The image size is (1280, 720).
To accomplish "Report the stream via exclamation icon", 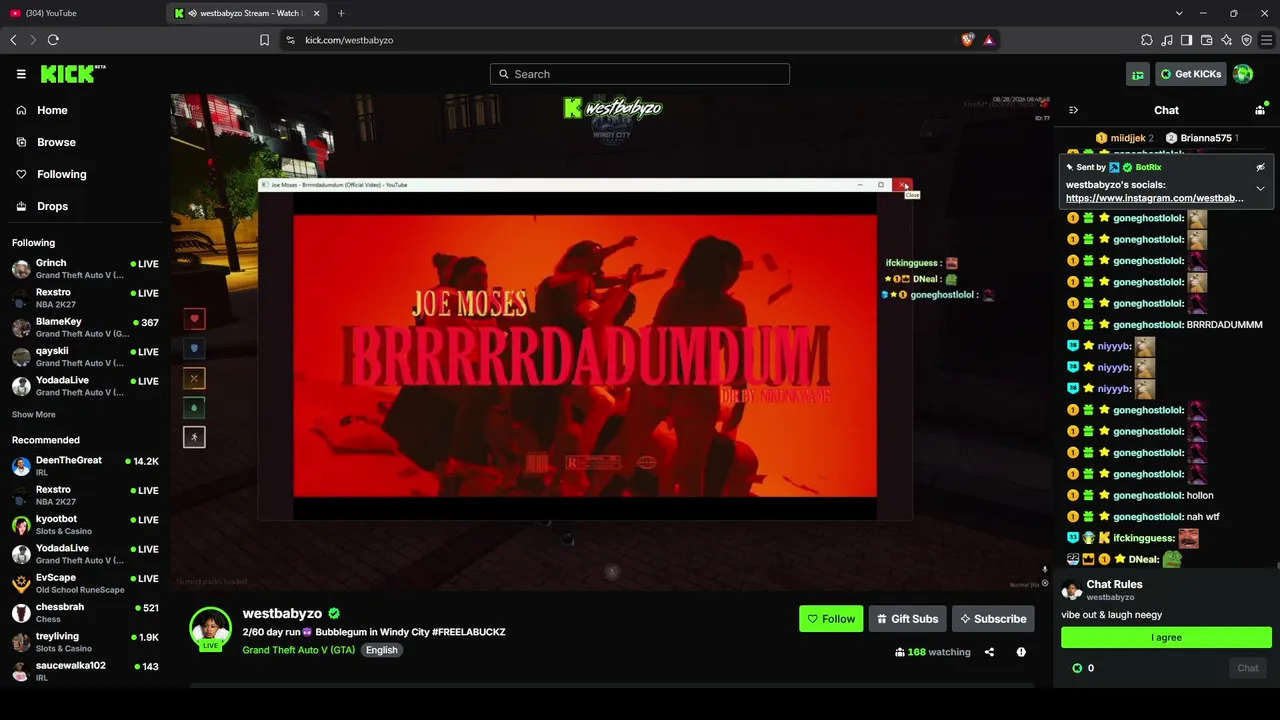I will (x=1021, y=652).
